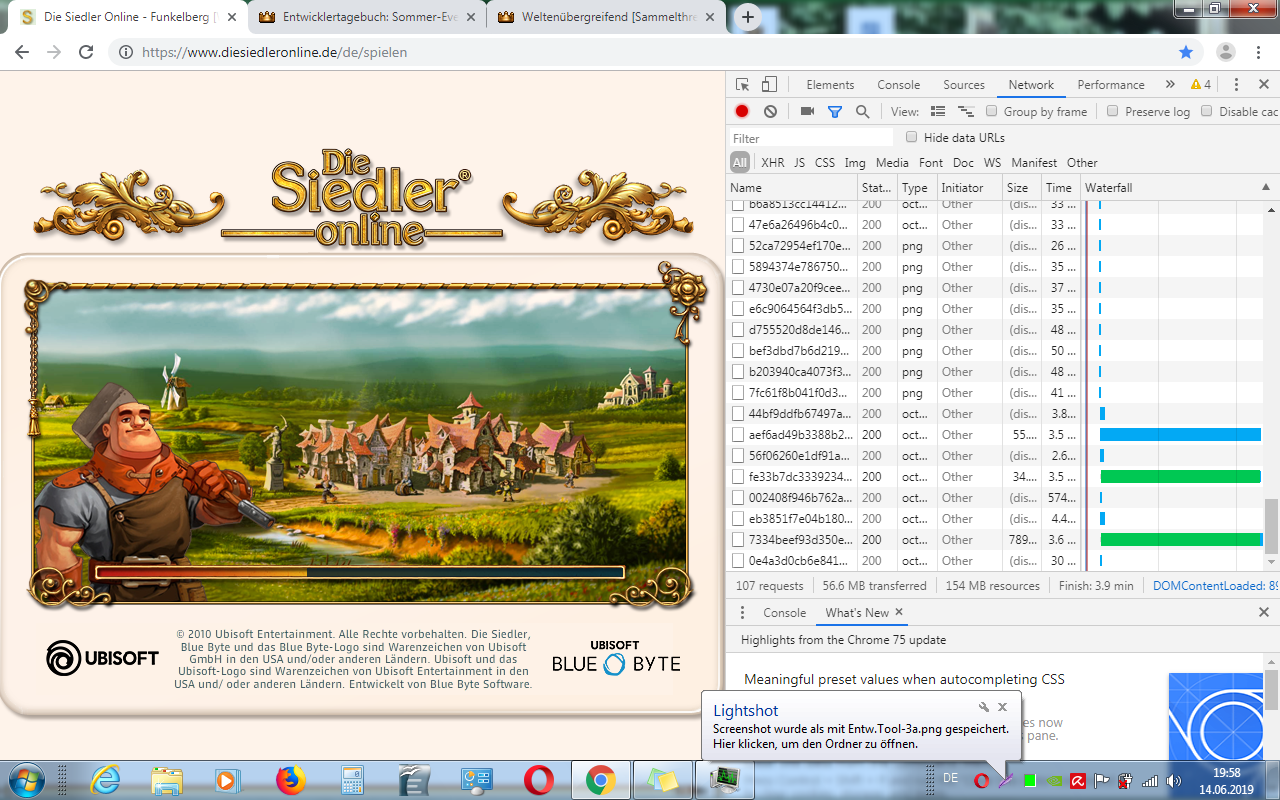
Task: Open Opera from the taskbar
Action: tap(539, 779)
